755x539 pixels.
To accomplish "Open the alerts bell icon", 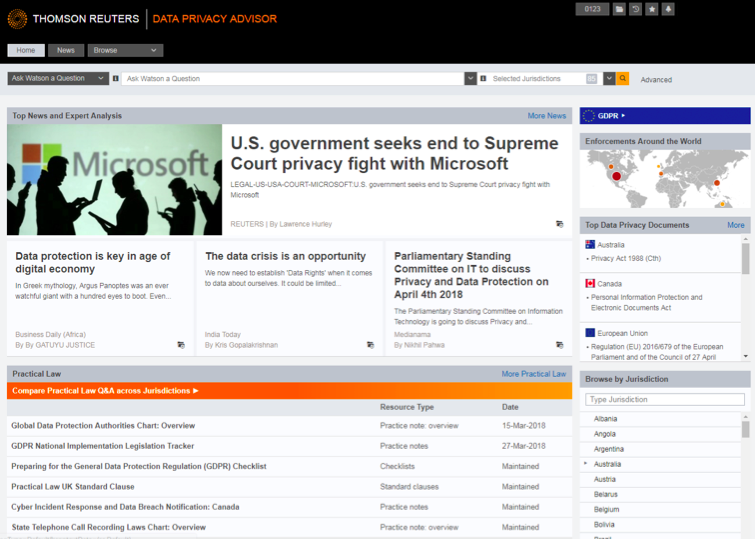I will (668, 9).
